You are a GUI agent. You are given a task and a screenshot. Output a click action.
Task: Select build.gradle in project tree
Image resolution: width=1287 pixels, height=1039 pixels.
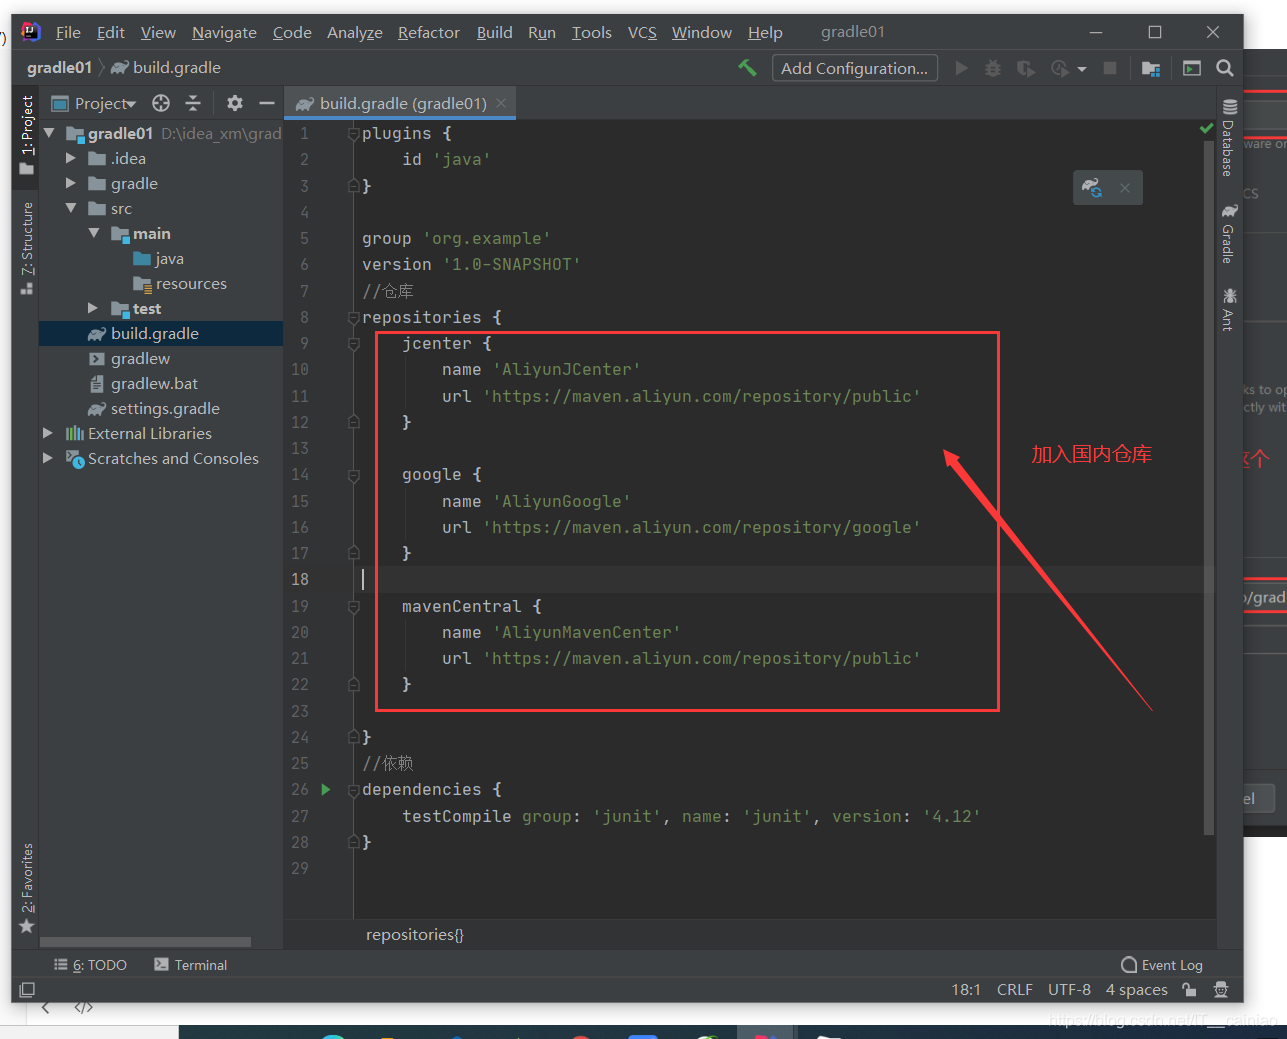click(161, 333)
